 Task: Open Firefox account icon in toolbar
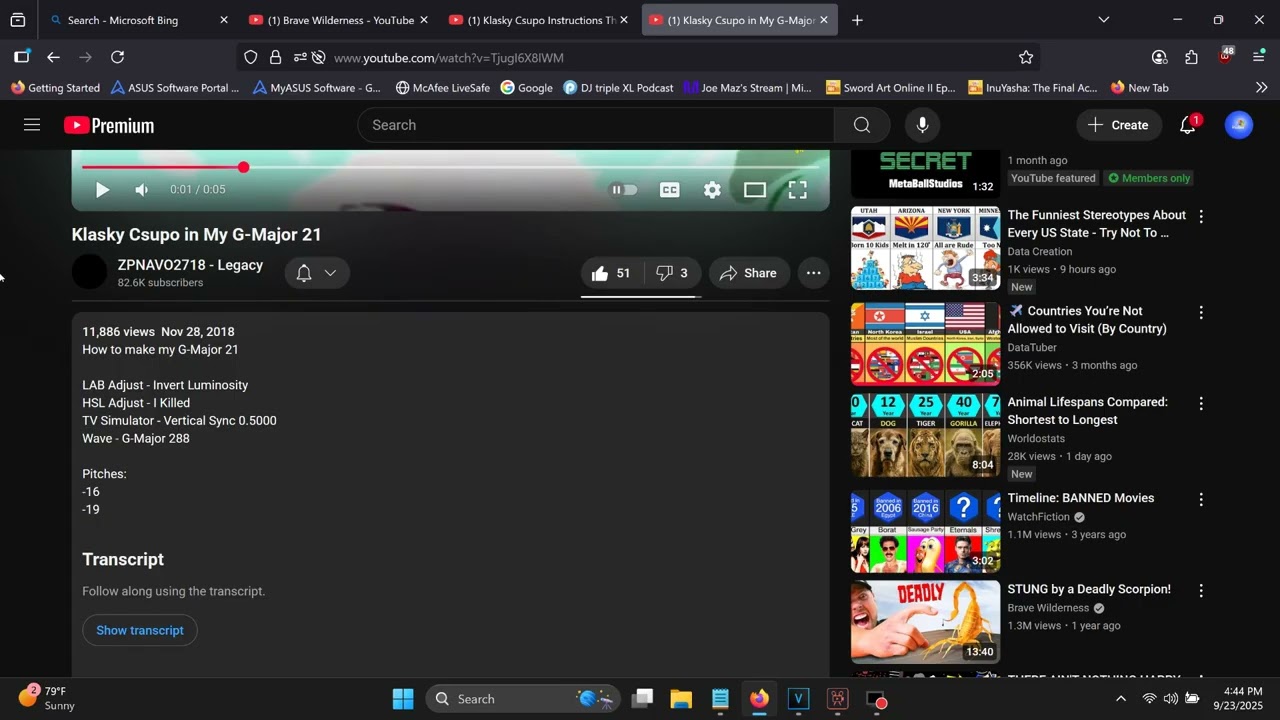tap(1159, 57)
